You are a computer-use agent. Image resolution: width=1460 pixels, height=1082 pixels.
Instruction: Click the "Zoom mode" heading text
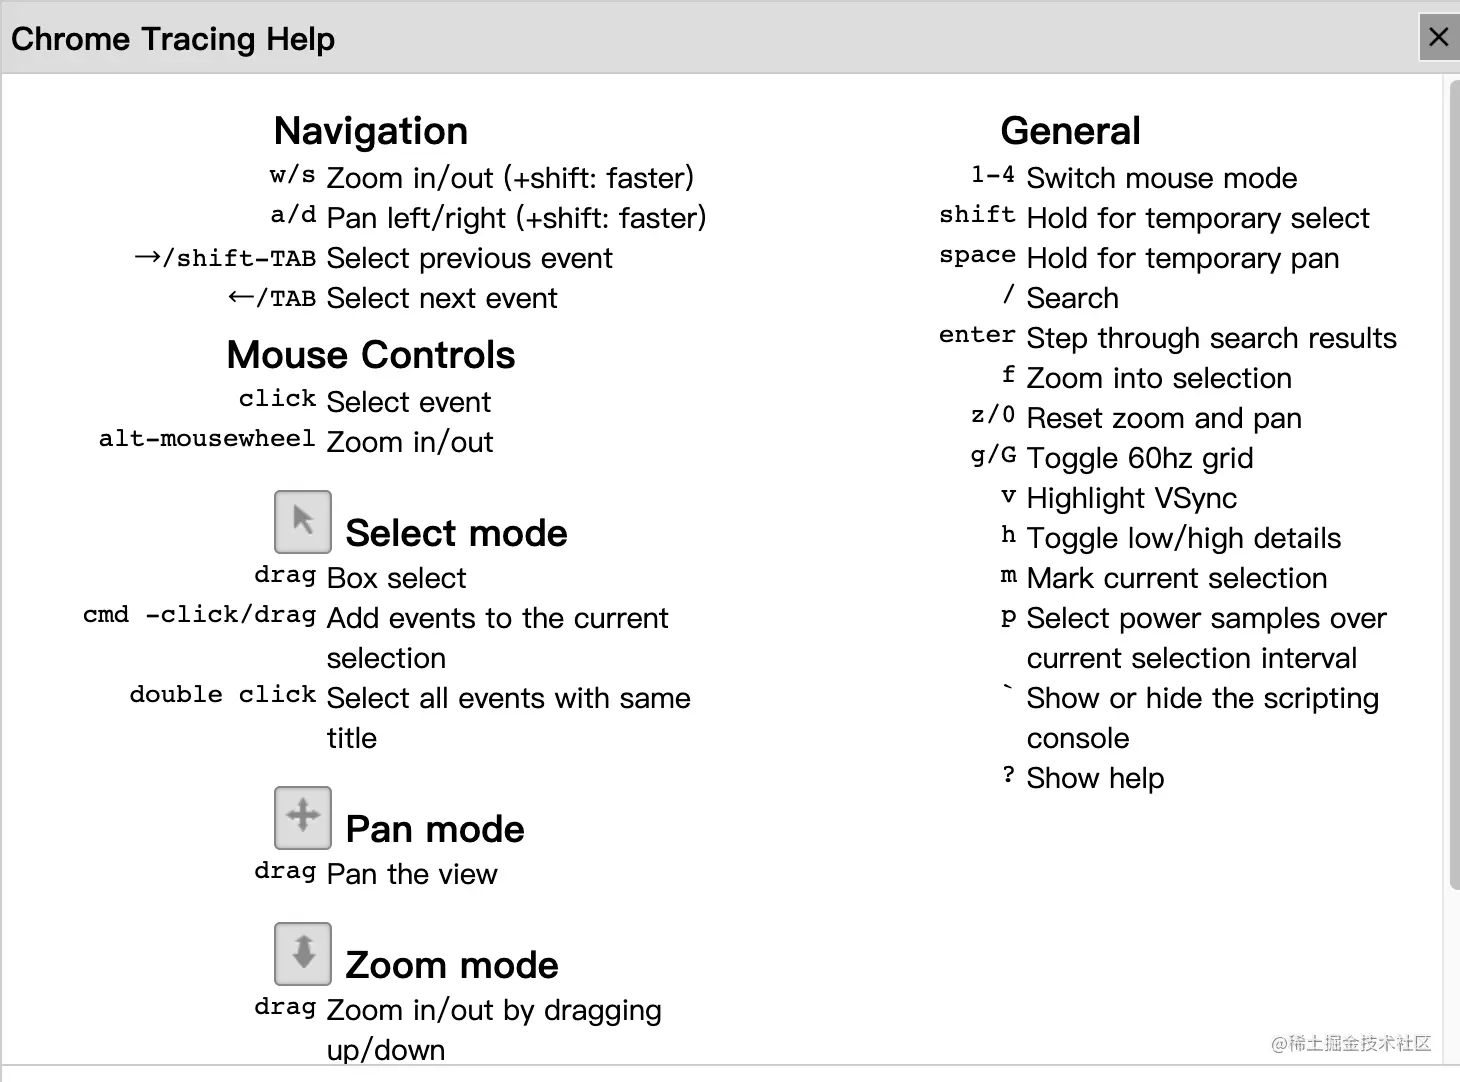coord(452,965)
